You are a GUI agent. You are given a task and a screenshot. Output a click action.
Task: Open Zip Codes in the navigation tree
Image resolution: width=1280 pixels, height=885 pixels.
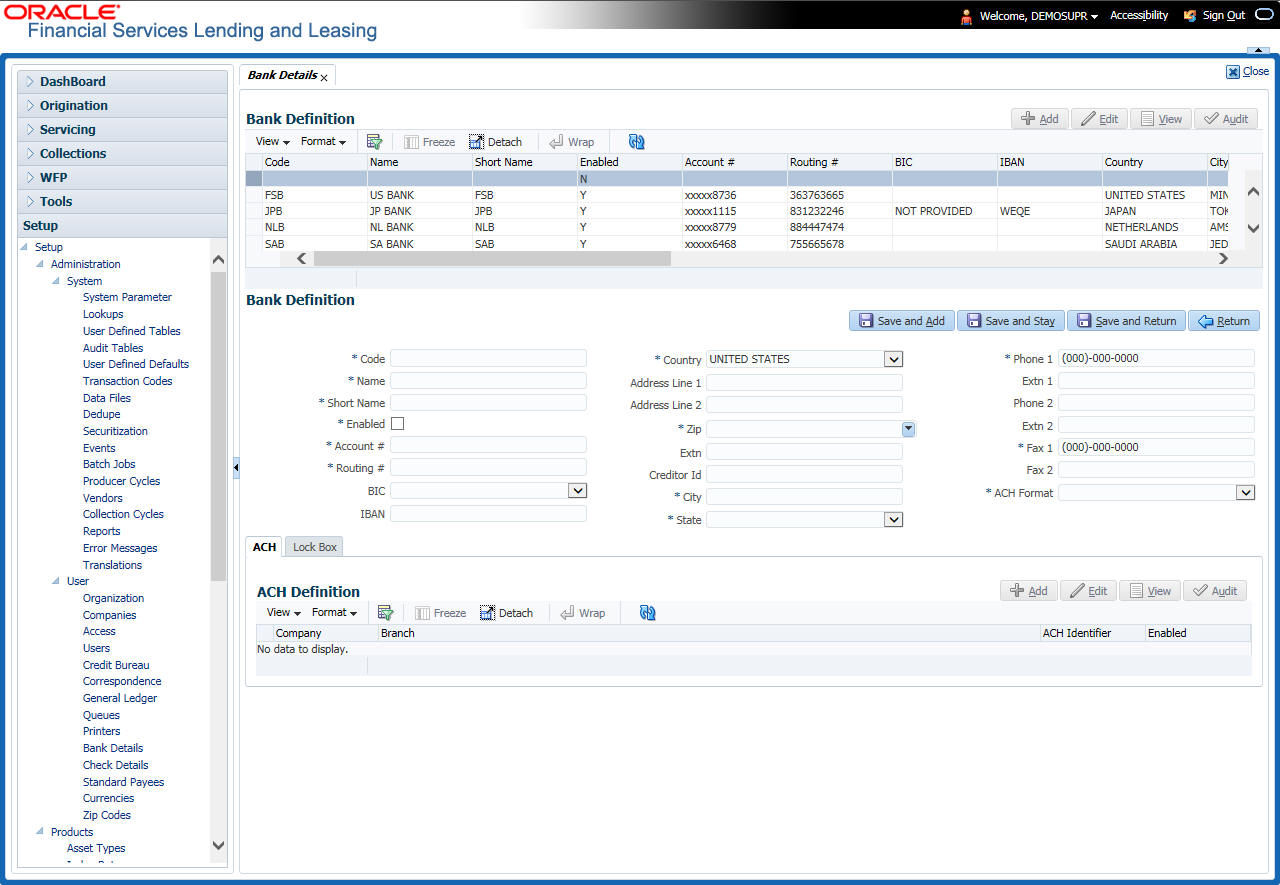[x=107, y=815]
